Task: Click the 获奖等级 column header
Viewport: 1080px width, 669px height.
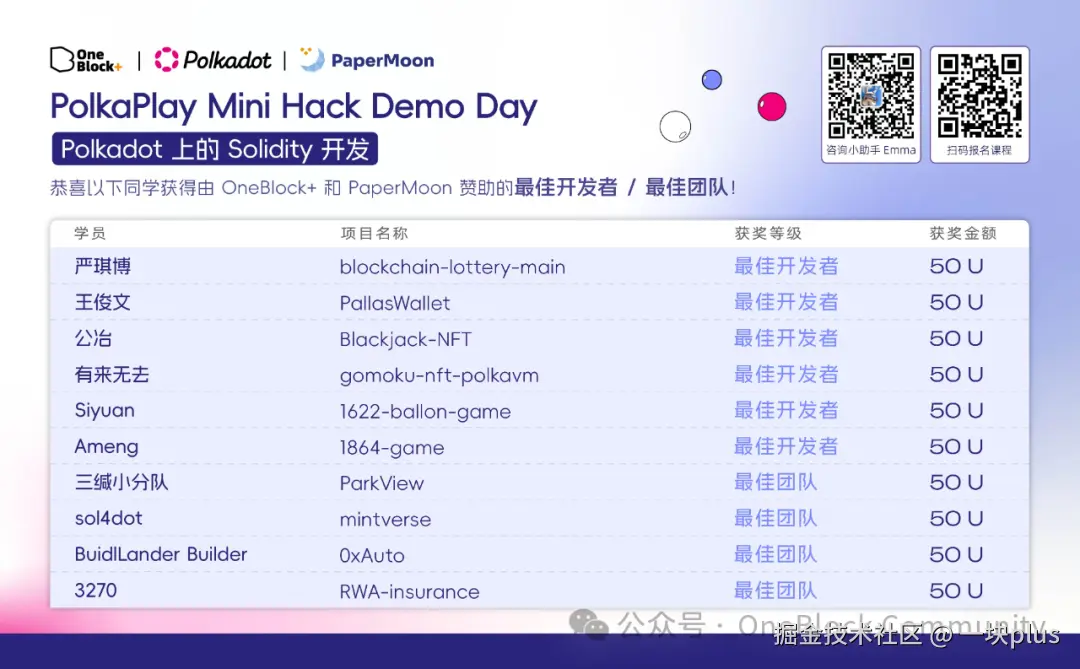Action: (x=768, y=233)
